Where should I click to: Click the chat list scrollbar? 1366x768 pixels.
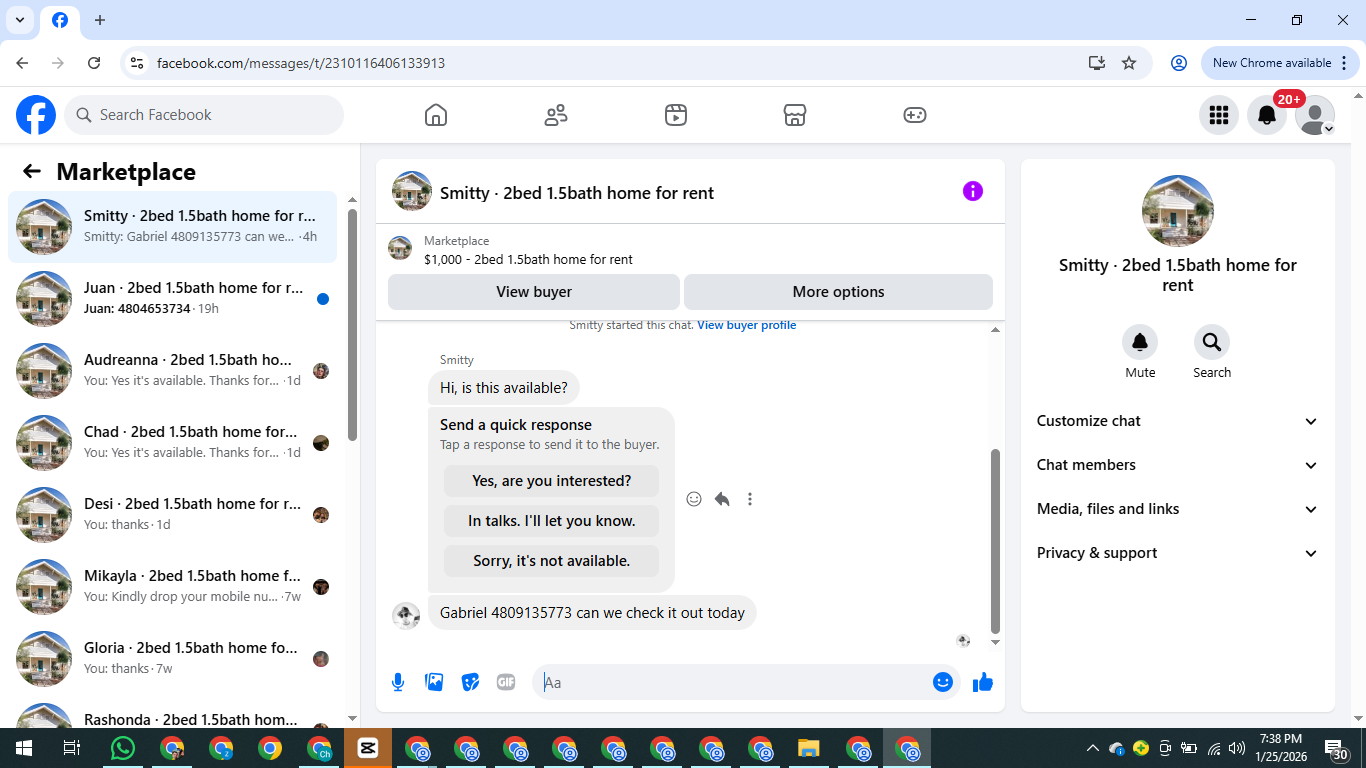(x=352, y=324)
